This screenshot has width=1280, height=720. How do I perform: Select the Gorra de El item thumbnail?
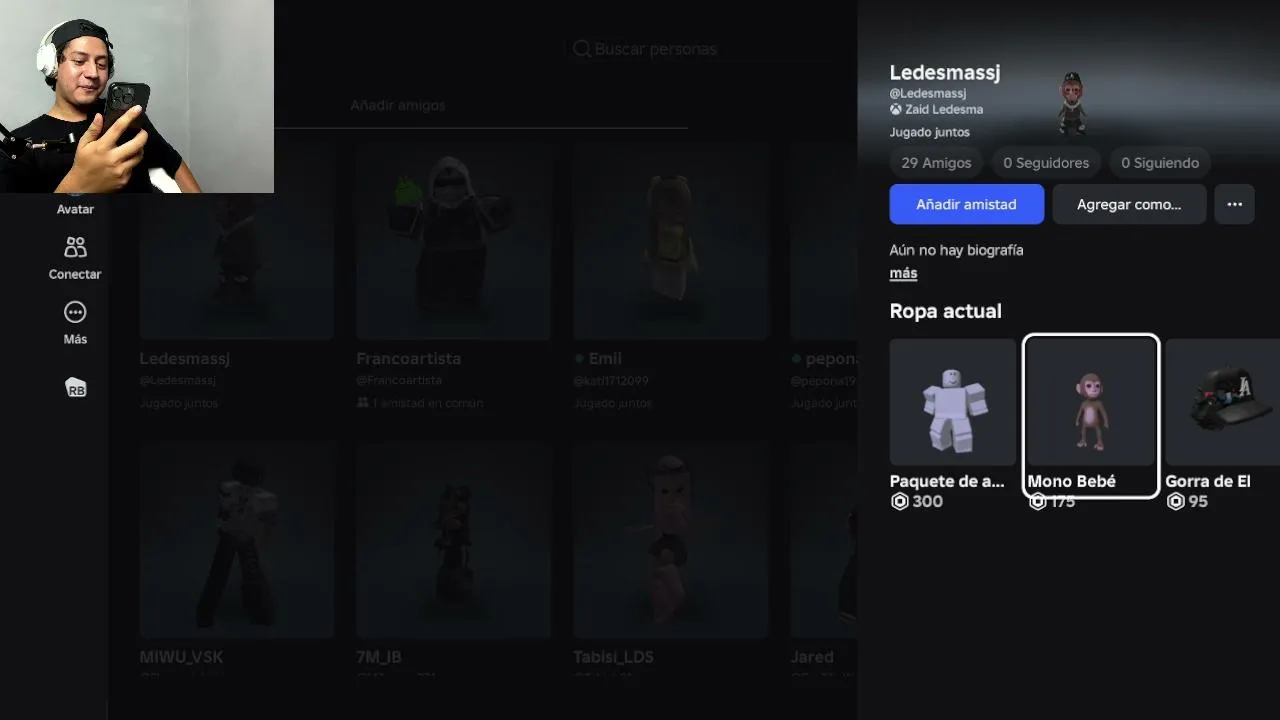point(1222,402)
